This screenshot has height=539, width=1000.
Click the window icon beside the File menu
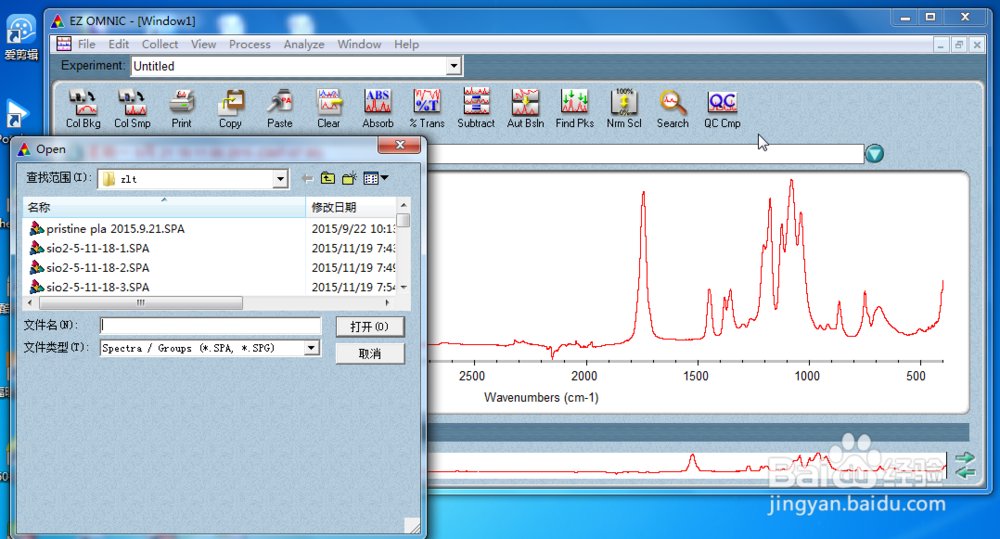tap(64, 44)
